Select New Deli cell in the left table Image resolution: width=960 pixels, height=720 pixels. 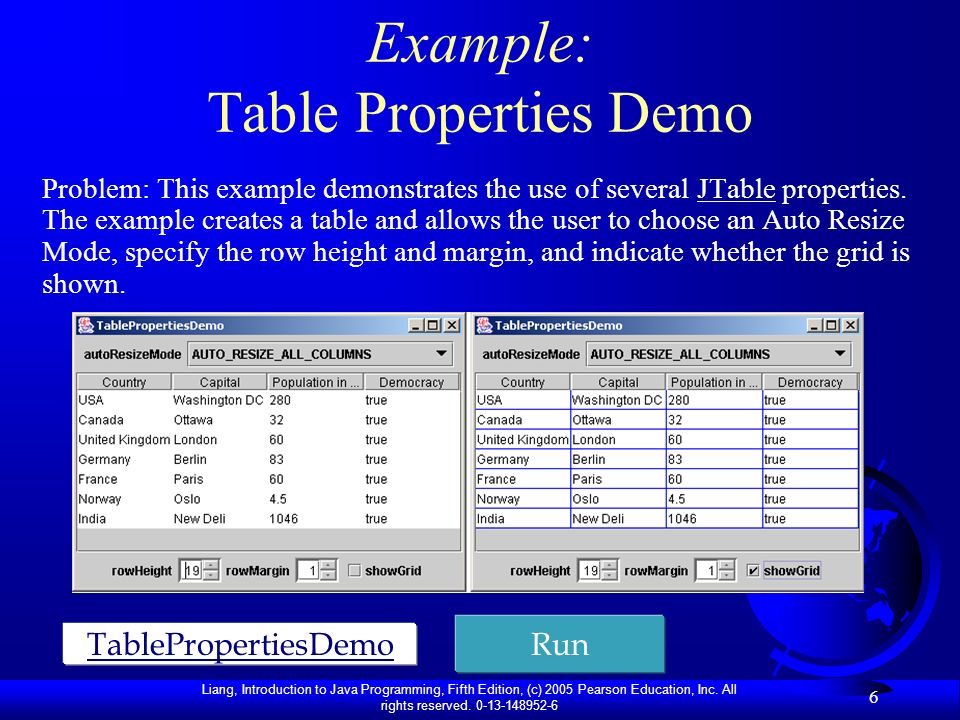(220, 519)
